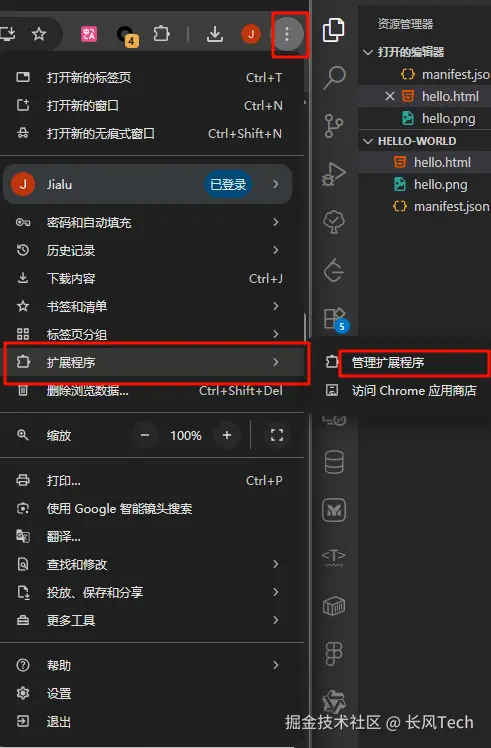The width and height of the screenshot is (491, 748).
Task: Click the fullscreen icon in zoom row
Action: tap(277, 435)
